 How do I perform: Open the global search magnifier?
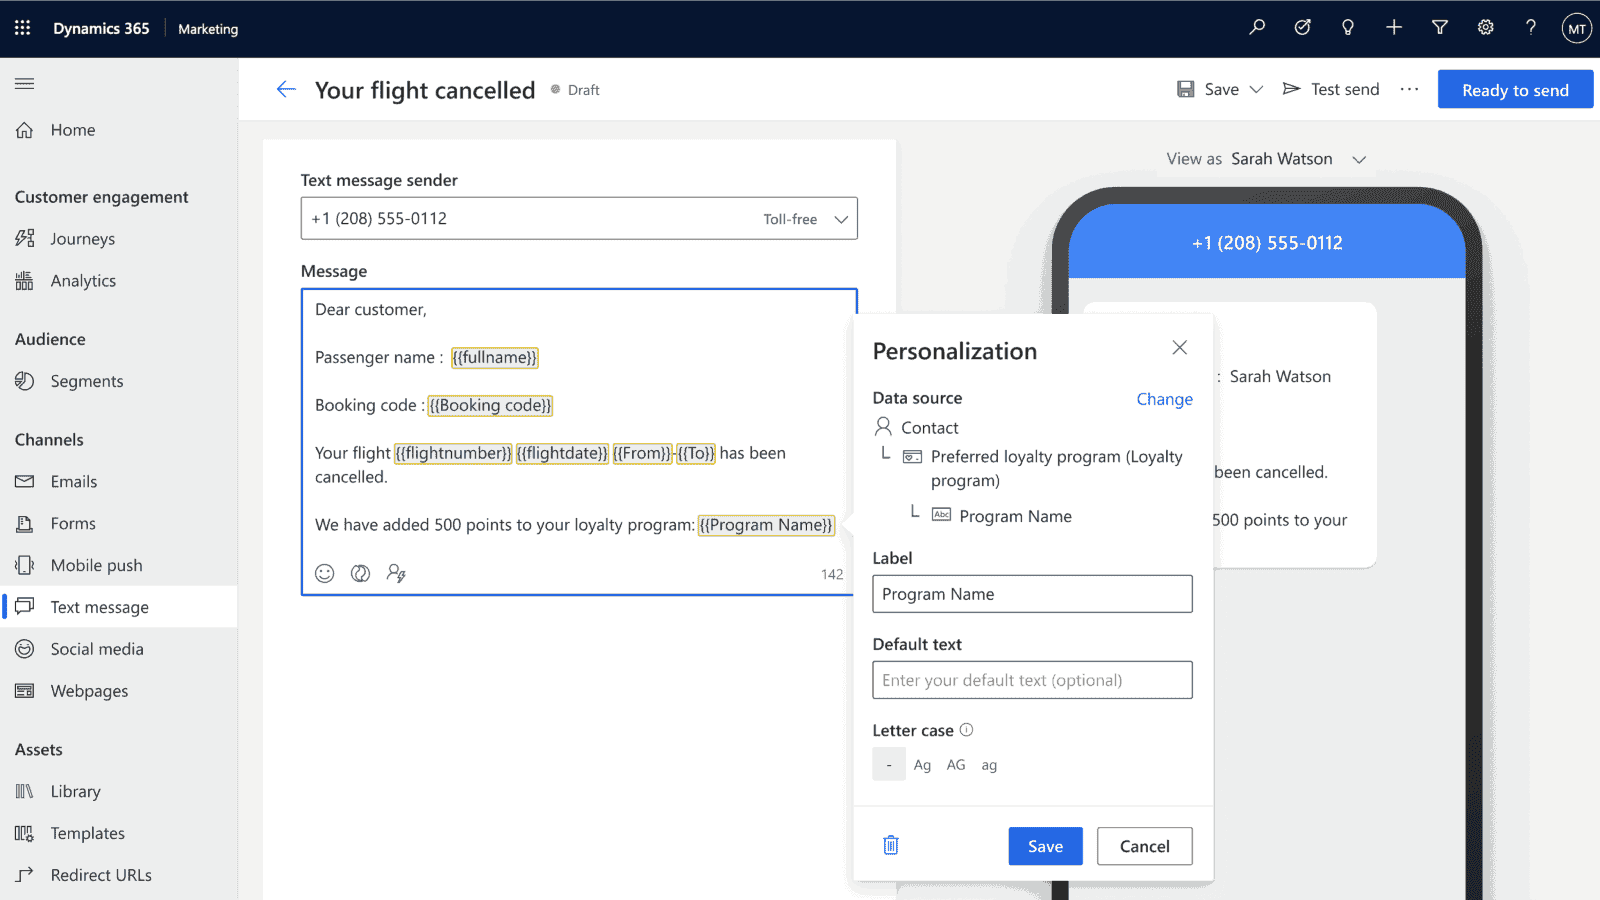[x=1257, y=27]
